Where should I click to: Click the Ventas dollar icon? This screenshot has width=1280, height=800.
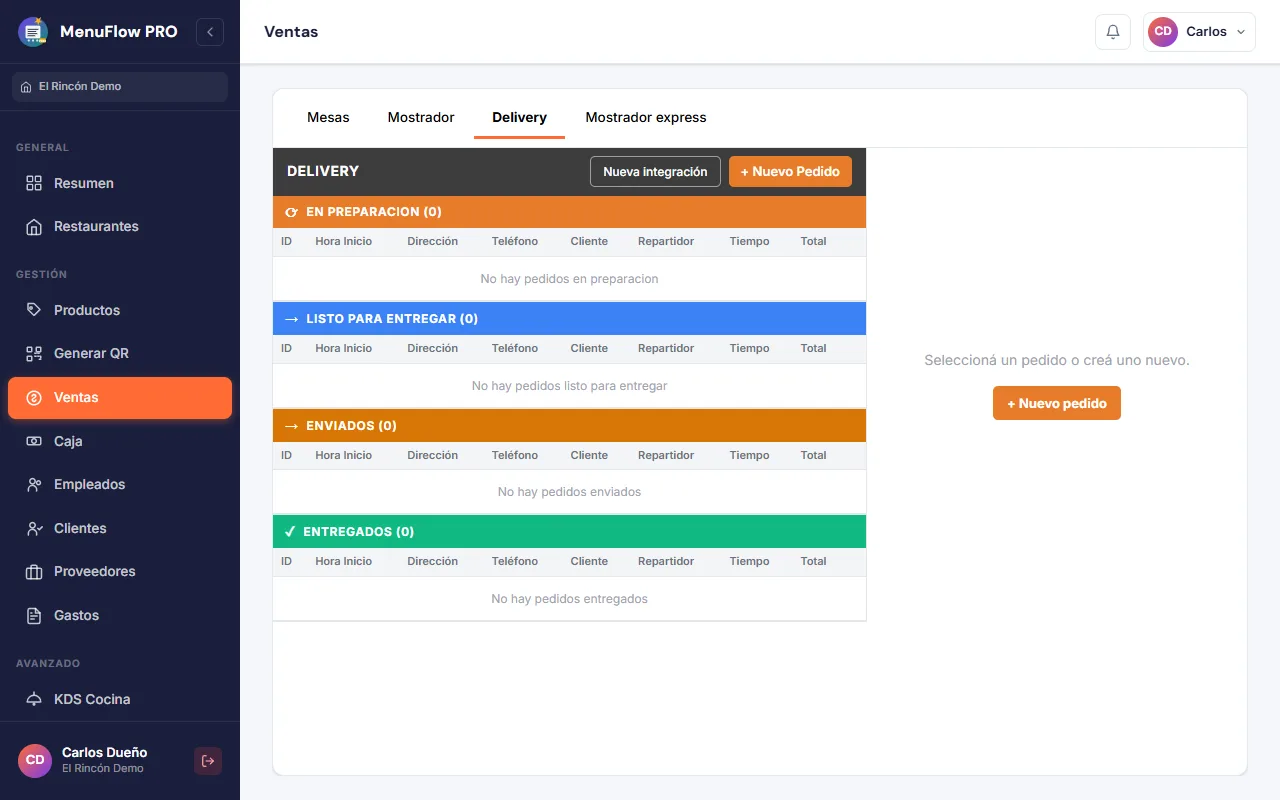[x=34, y=397]
